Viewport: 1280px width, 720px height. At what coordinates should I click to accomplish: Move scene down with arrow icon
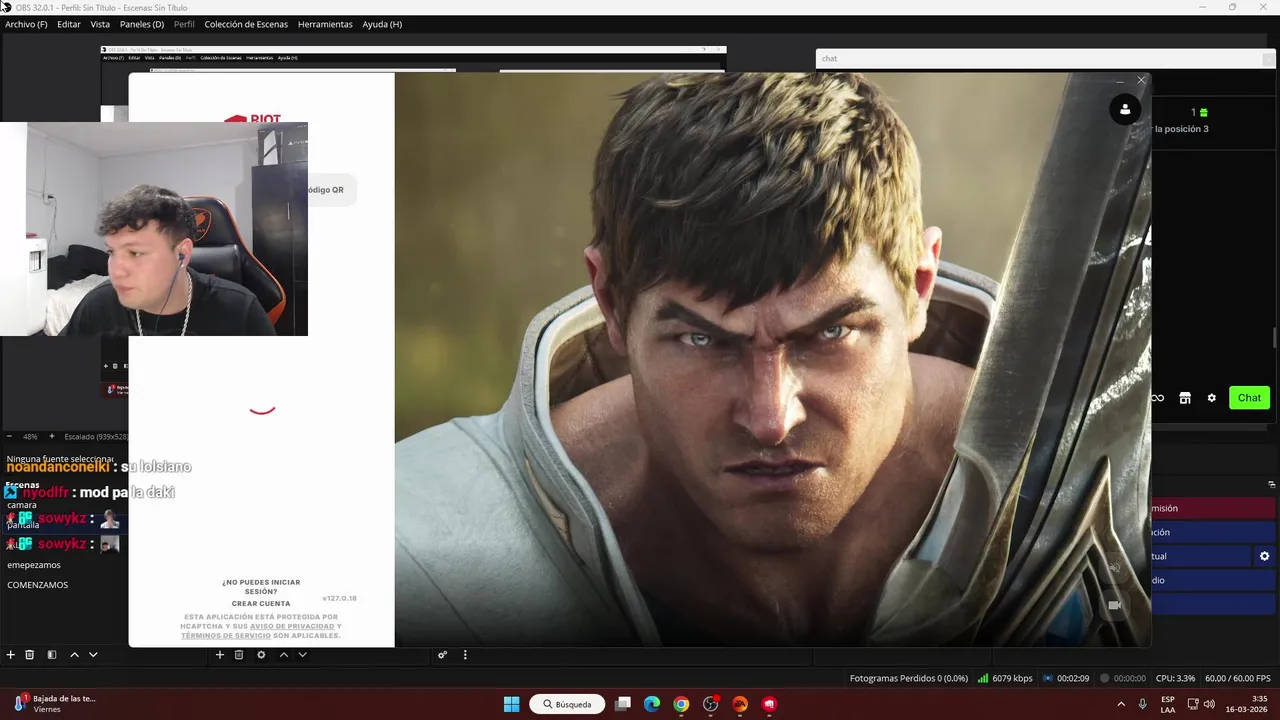click(93, 655)
